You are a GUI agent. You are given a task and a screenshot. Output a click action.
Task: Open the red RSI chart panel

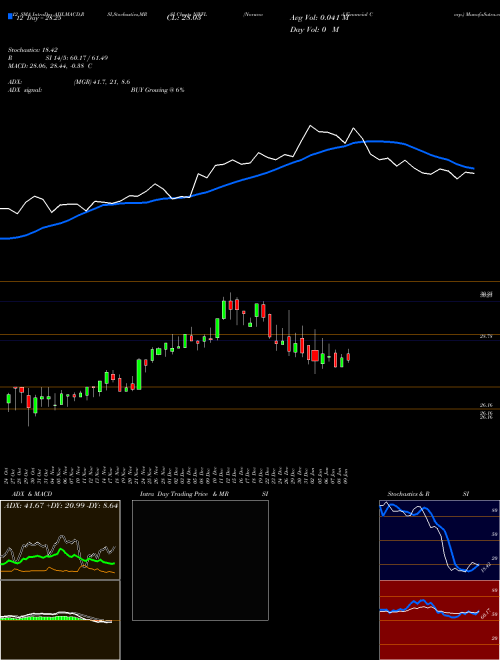pyautogui.click(x=439, y=620)
